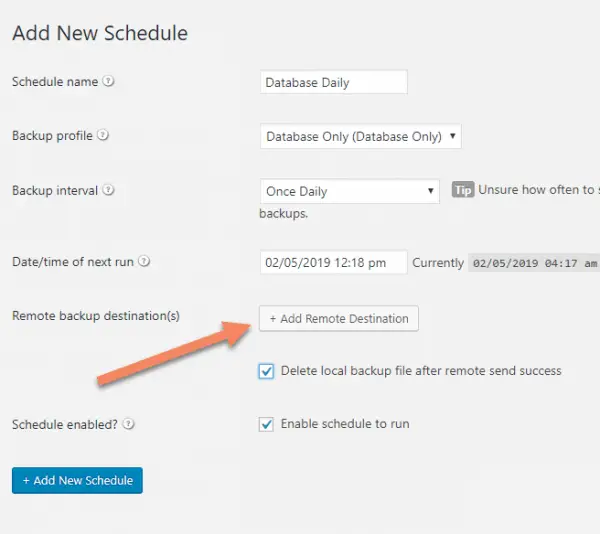Screen dimensions: 600x534
Task: Show help for Backup interval
Action: click(109, 190)
